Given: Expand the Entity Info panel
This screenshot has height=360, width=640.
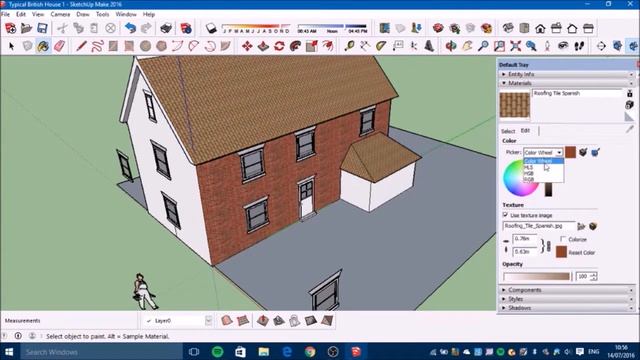Looking at the screenshot, I should click(566, 74).
